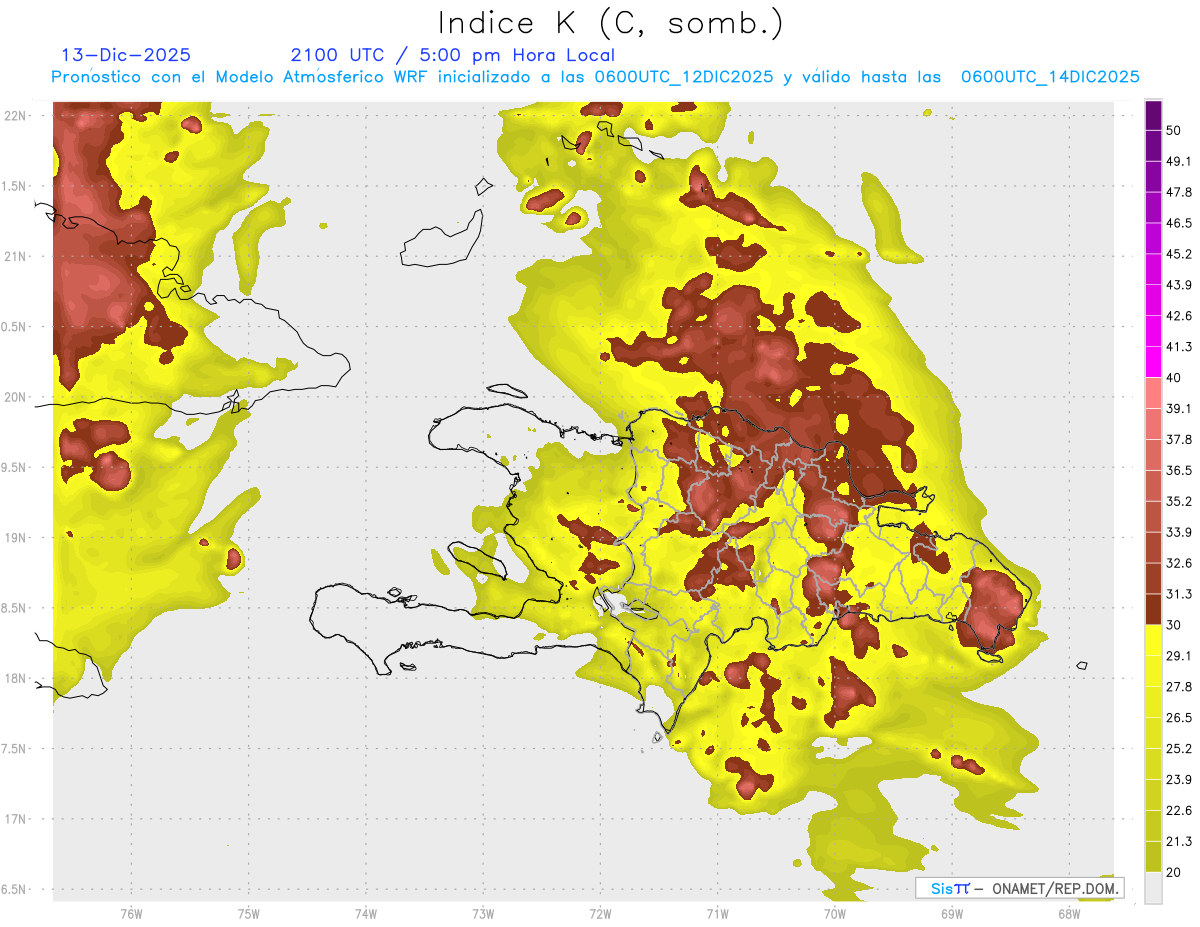Click the '41.3' color bar value
The width and height of the screenshot is (1200, 927).
click(x=1179, y=347)
